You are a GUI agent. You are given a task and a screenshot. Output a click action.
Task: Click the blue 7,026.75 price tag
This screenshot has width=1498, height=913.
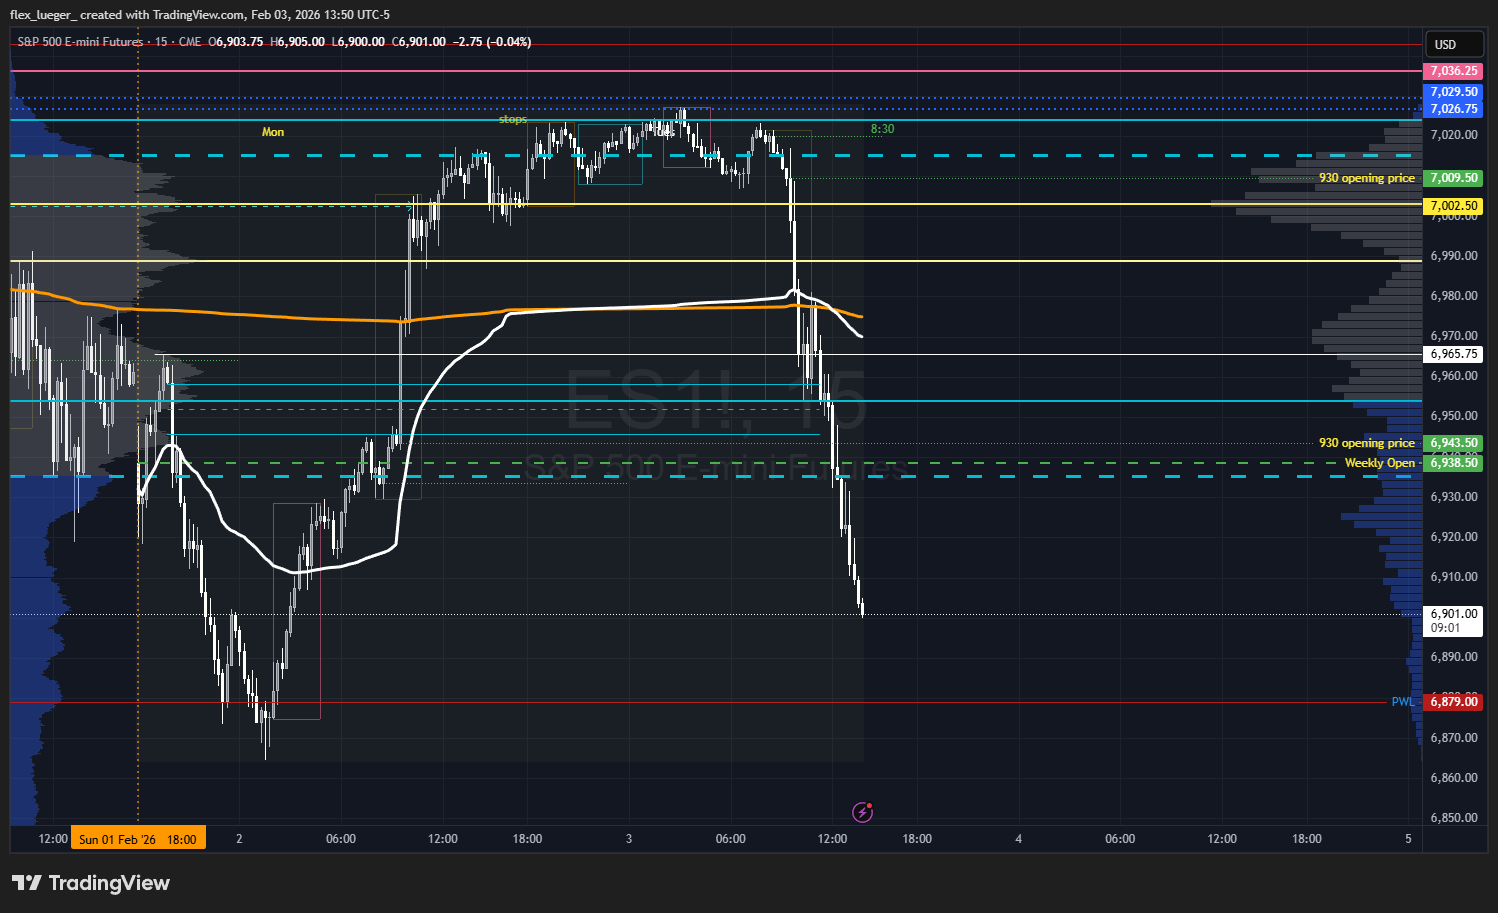click(1452, 109)
